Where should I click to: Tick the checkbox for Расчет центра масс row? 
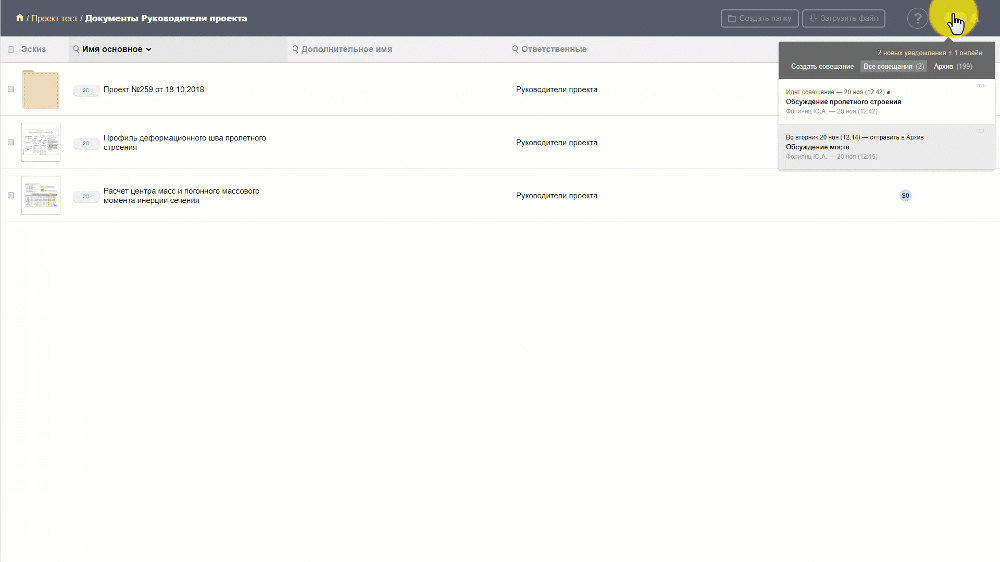pyautogui.click(x=11, y=195)
